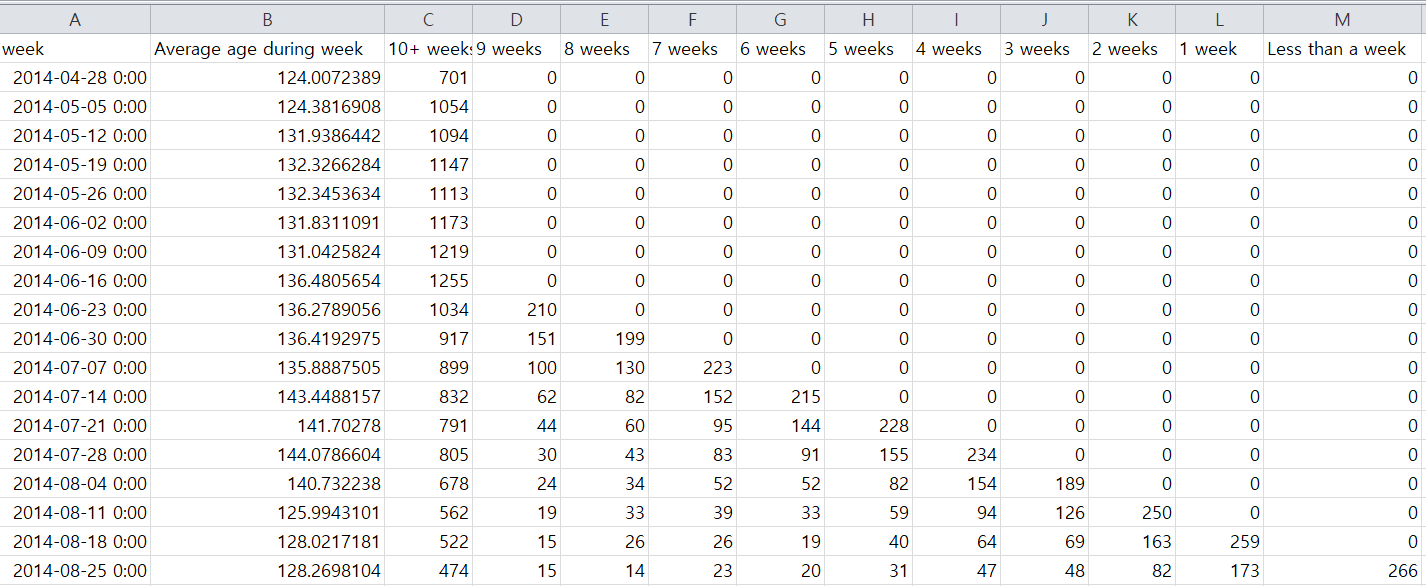Select 3 weeks value 189

point(1044,483)
